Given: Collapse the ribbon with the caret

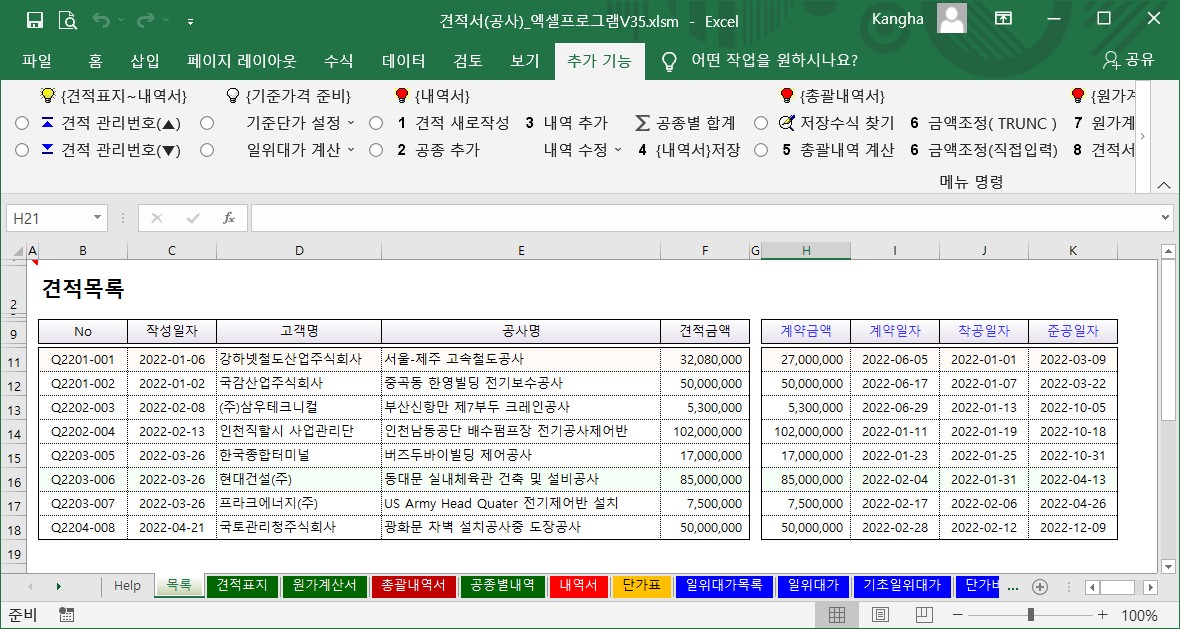Looking at the screenshot, I should (x=1163, y=184).
